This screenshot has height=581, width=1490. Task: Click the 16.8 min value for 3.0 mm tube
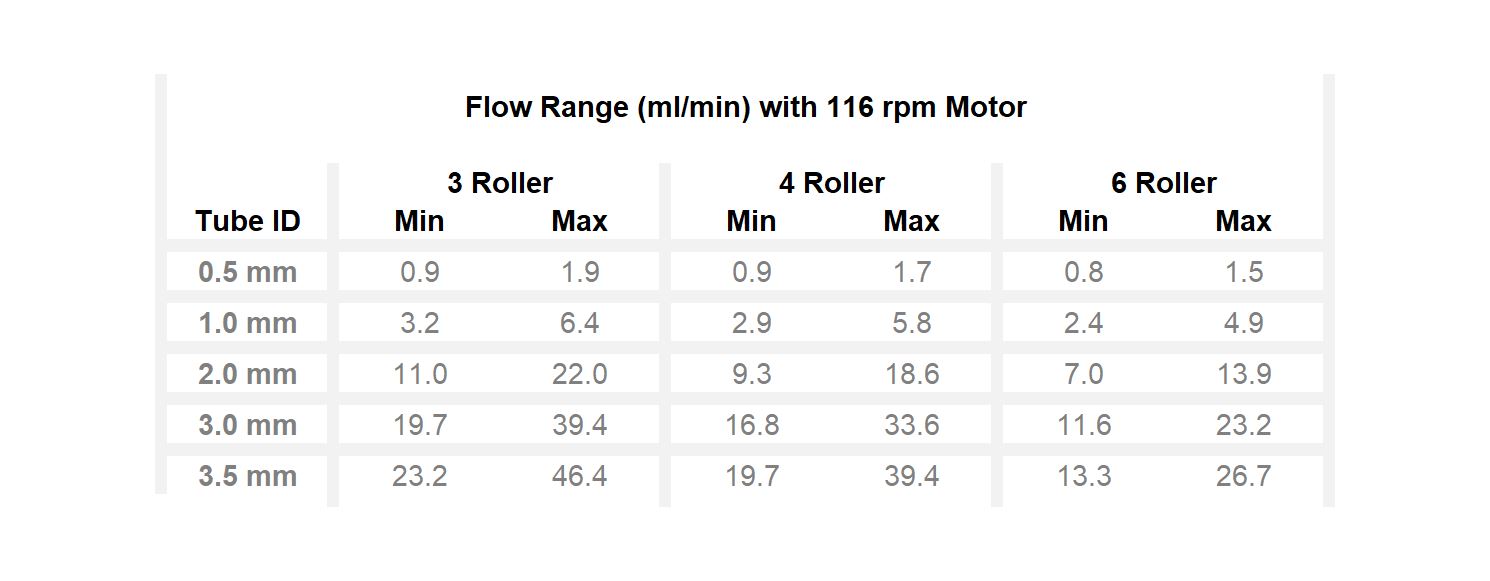pos(752,425)
